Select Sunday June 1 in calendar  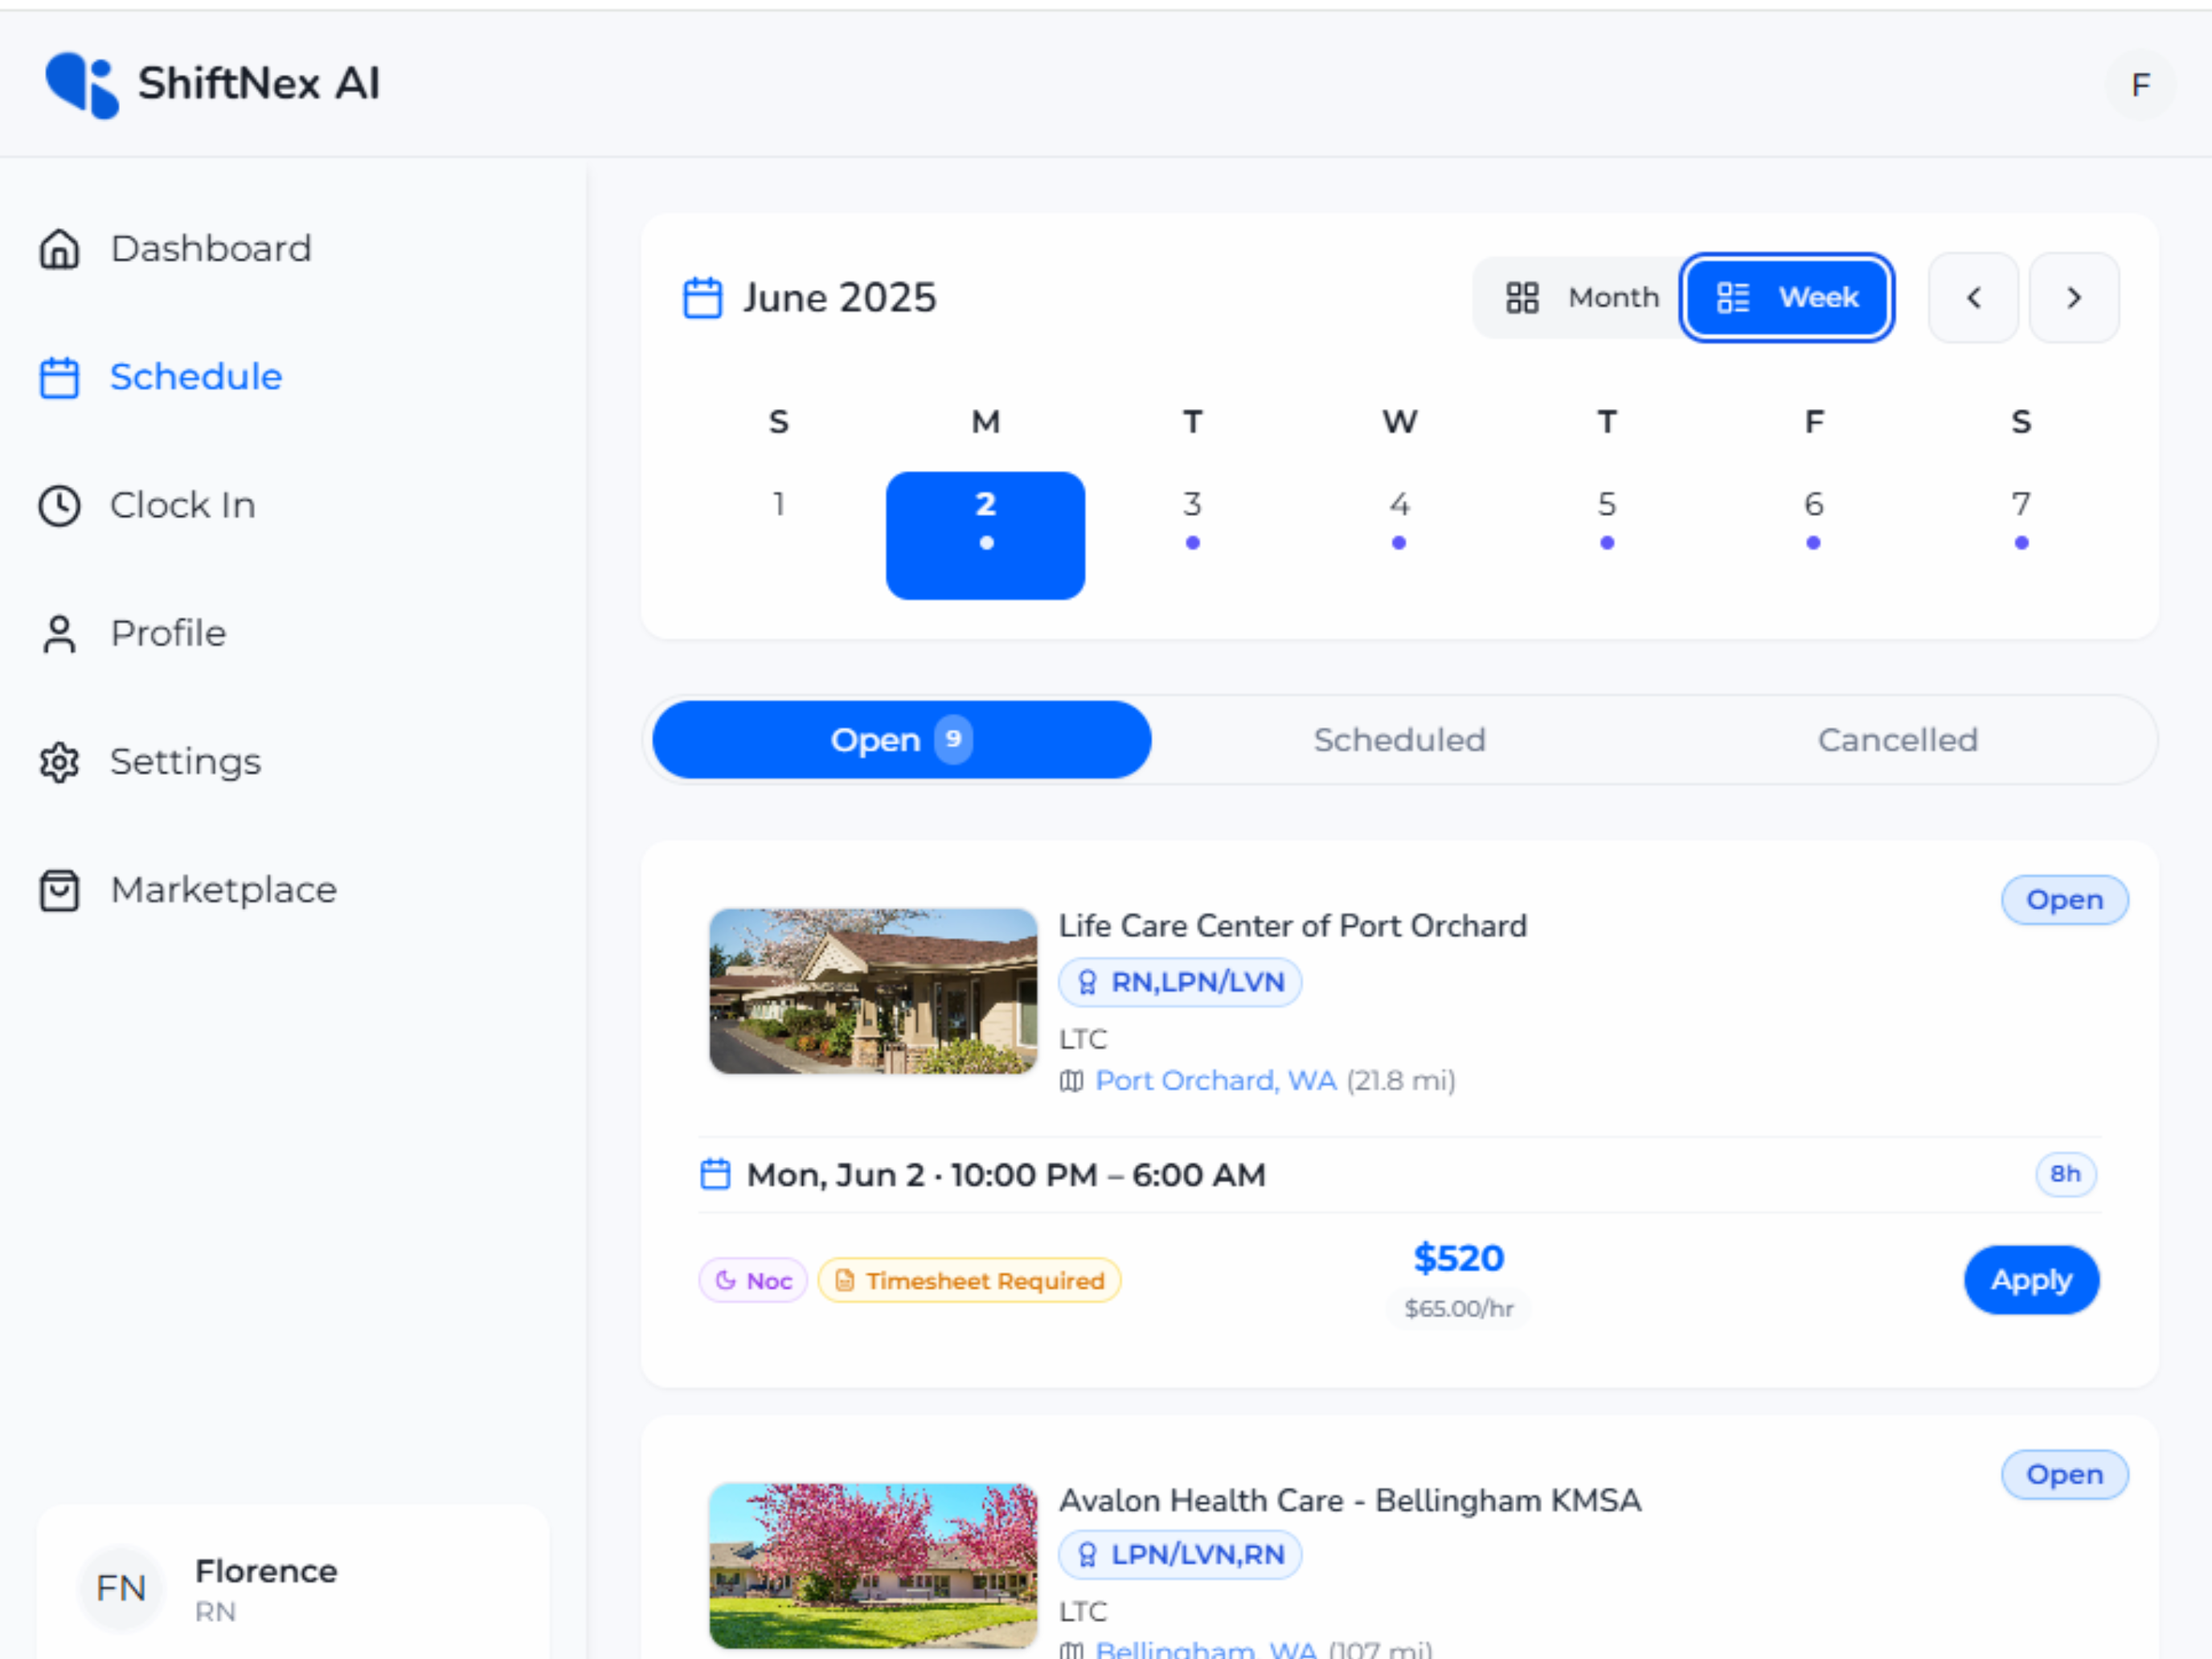pyautogui.click(x=778, y=535)
